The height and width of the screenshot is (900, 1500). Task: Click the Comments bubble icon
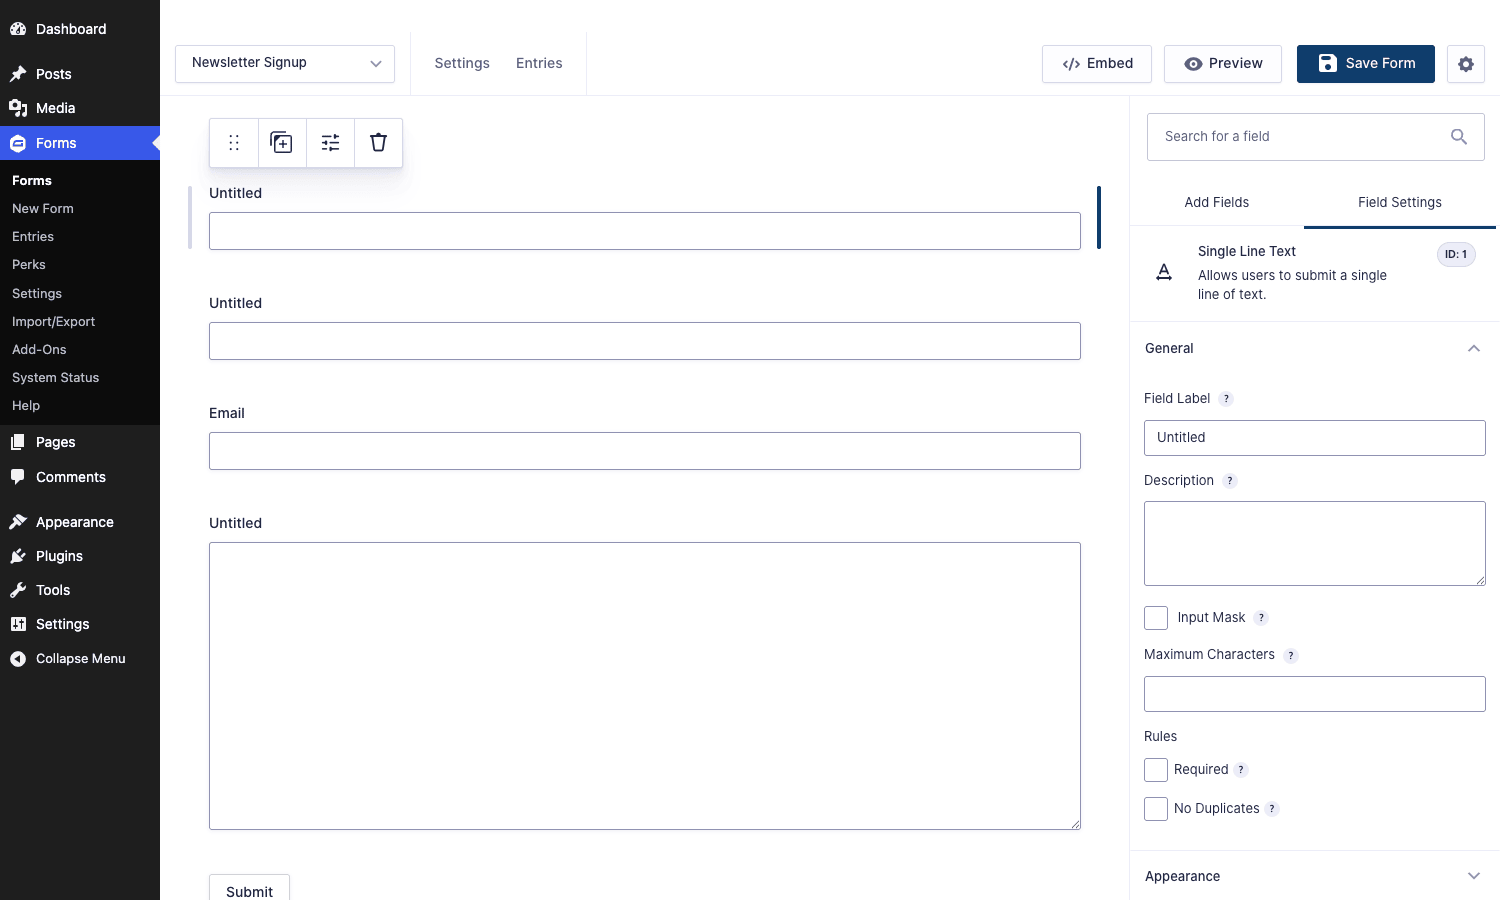(18, 477)
